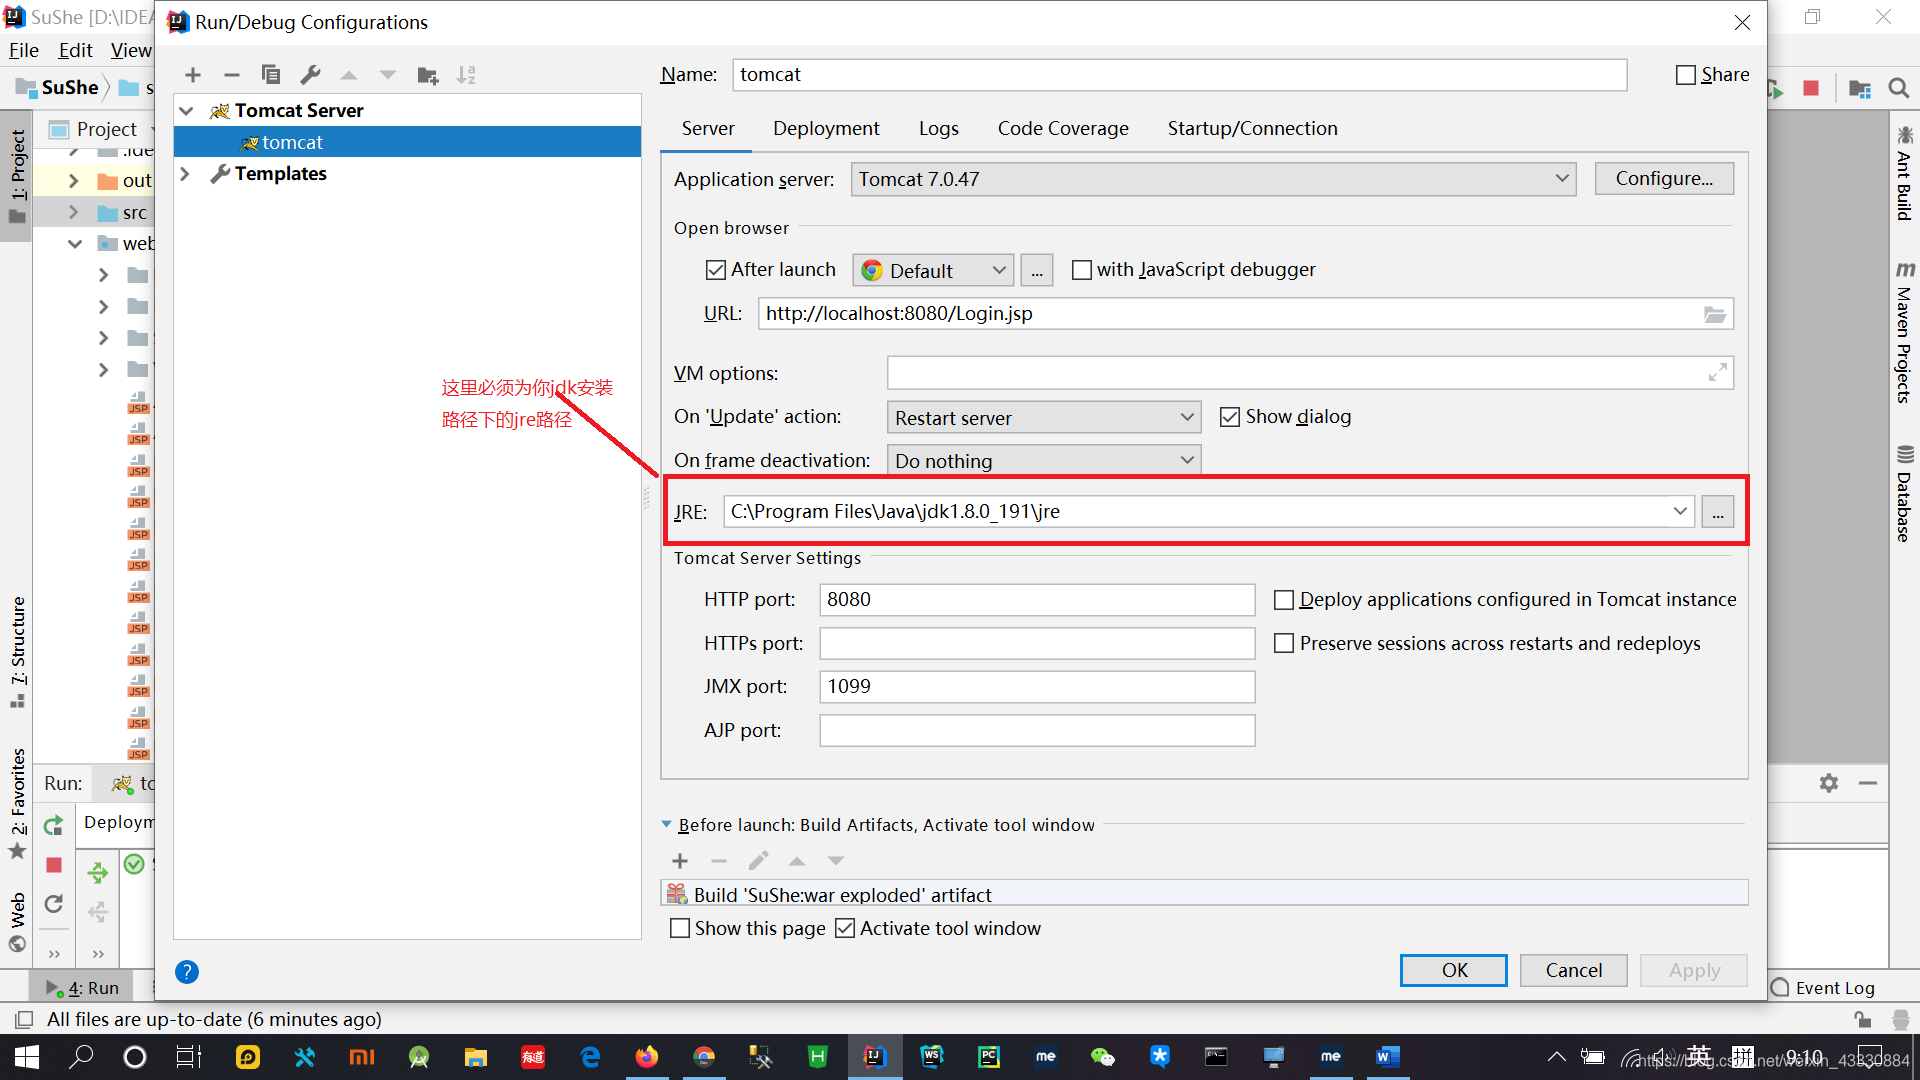Viewport: 1920px width, 1080px height.
Task: Enable the with JavaScript debugger checkbox
Action: click(x=1082, y=269)
